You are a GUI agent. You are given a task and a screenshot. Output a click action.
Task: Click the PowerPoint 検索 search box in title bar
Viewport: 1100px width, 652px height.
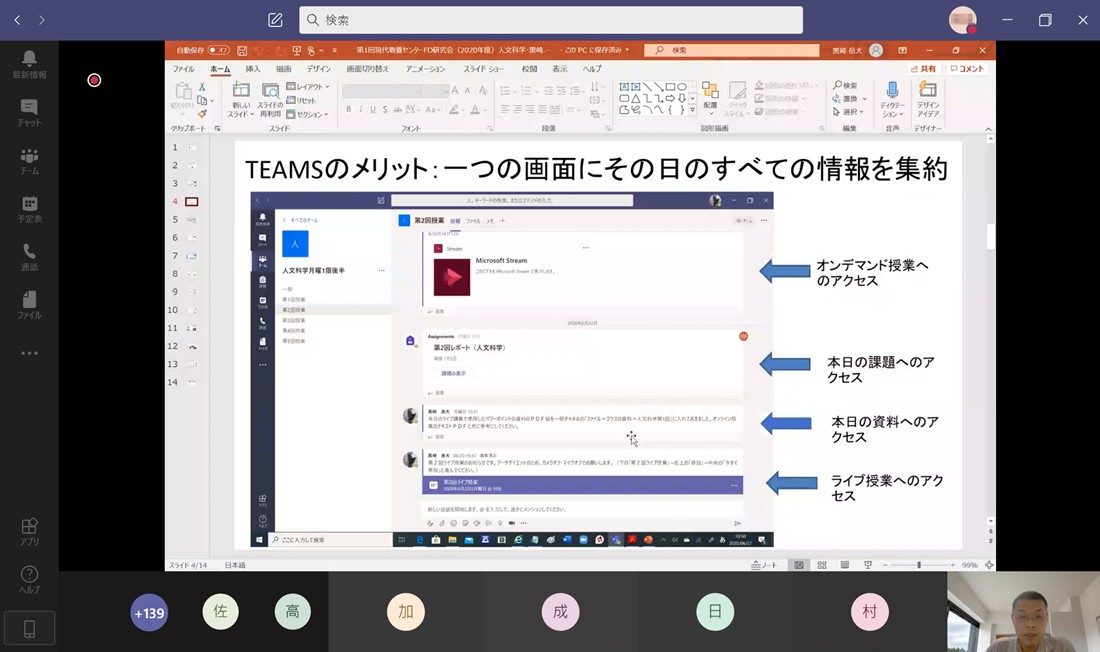click(732, 51)
